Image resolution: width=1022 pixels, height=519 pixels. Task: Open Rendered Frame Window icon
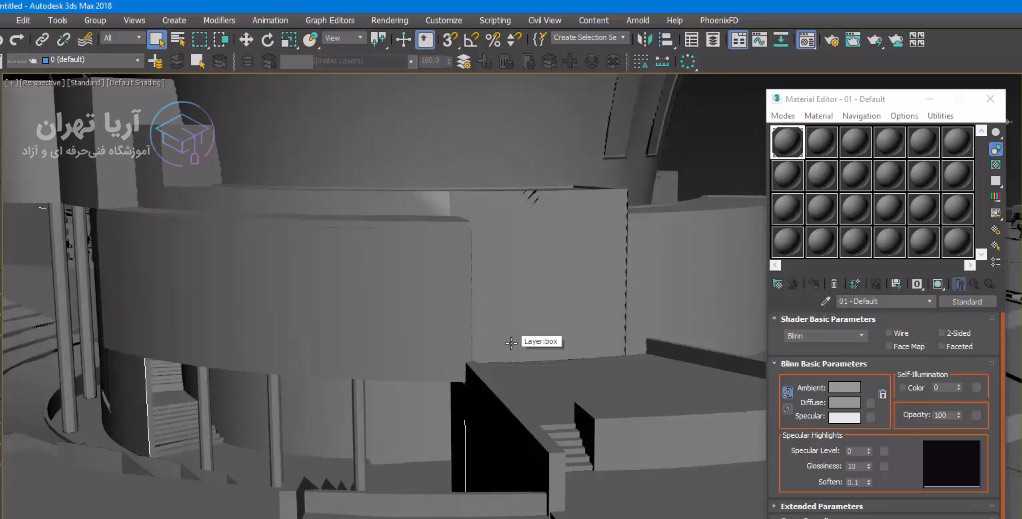click(x=853, y=40)
